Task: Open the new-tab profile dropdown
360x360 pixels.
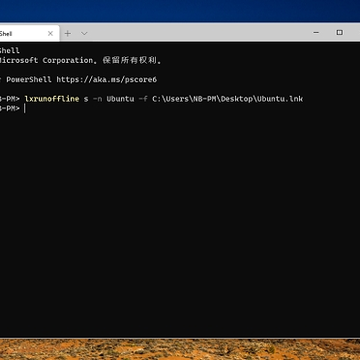Action: (x=84, y=33)
